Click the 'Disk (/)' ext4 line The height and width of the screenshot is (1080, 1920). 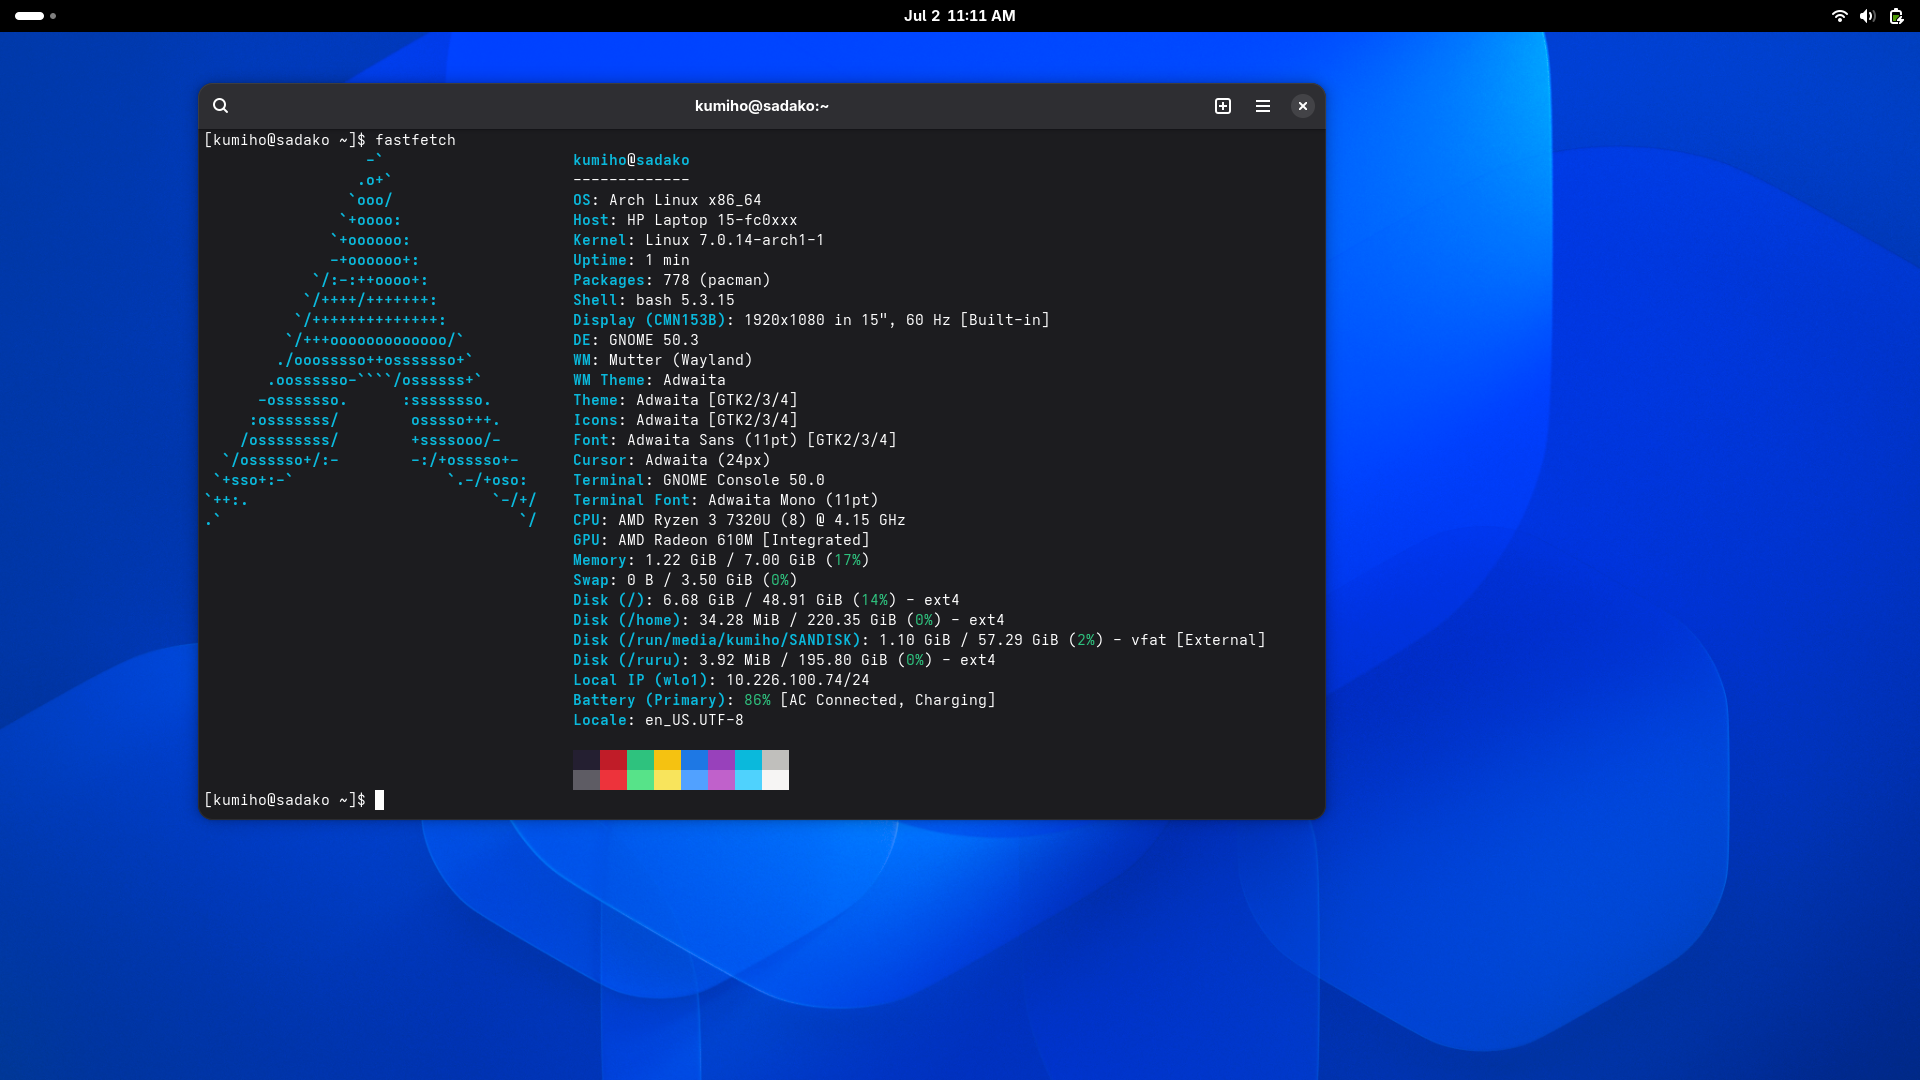pos(766,600)
